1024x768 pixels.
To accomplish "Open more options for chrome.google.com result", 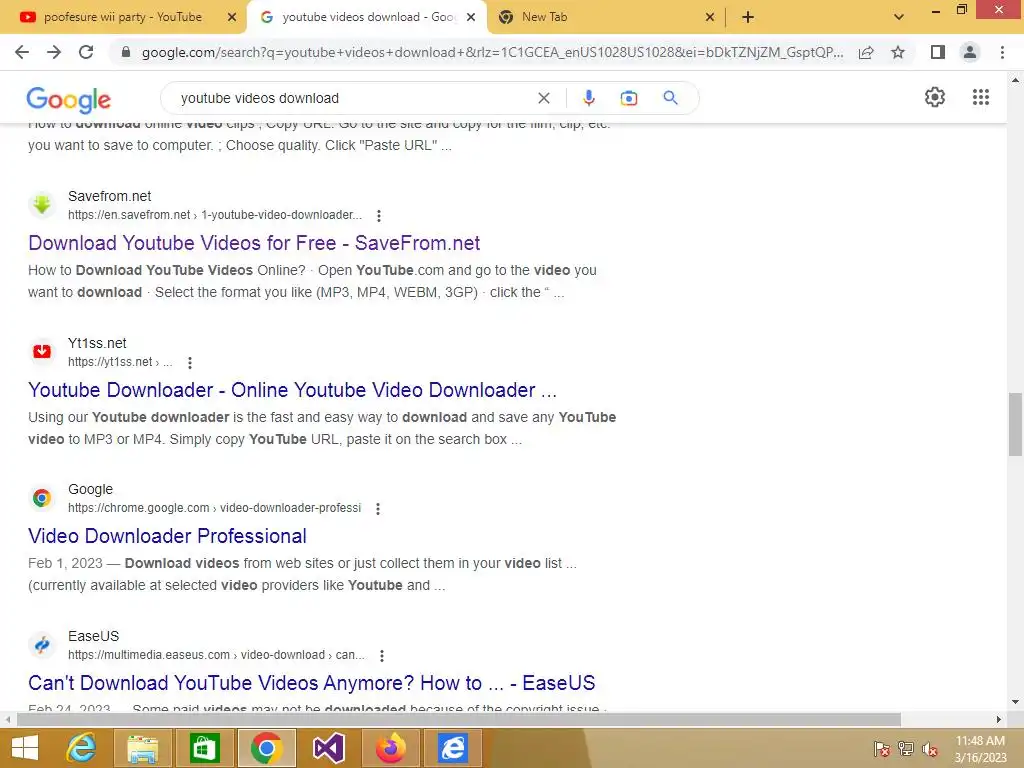I will pos(377,509).
